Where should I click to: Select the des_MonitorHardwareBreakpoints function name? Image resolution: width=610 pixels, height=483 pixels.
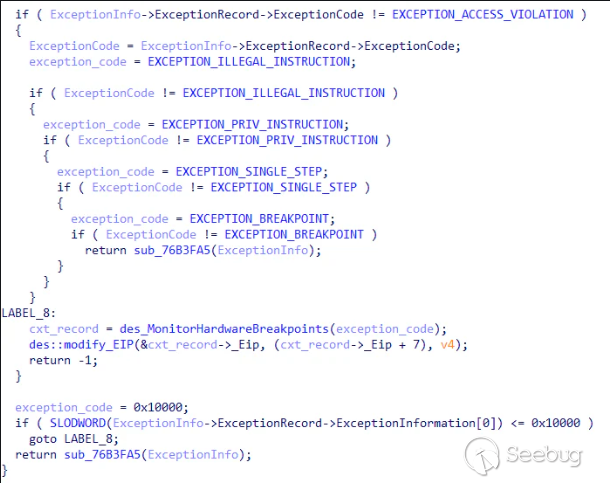224,329
